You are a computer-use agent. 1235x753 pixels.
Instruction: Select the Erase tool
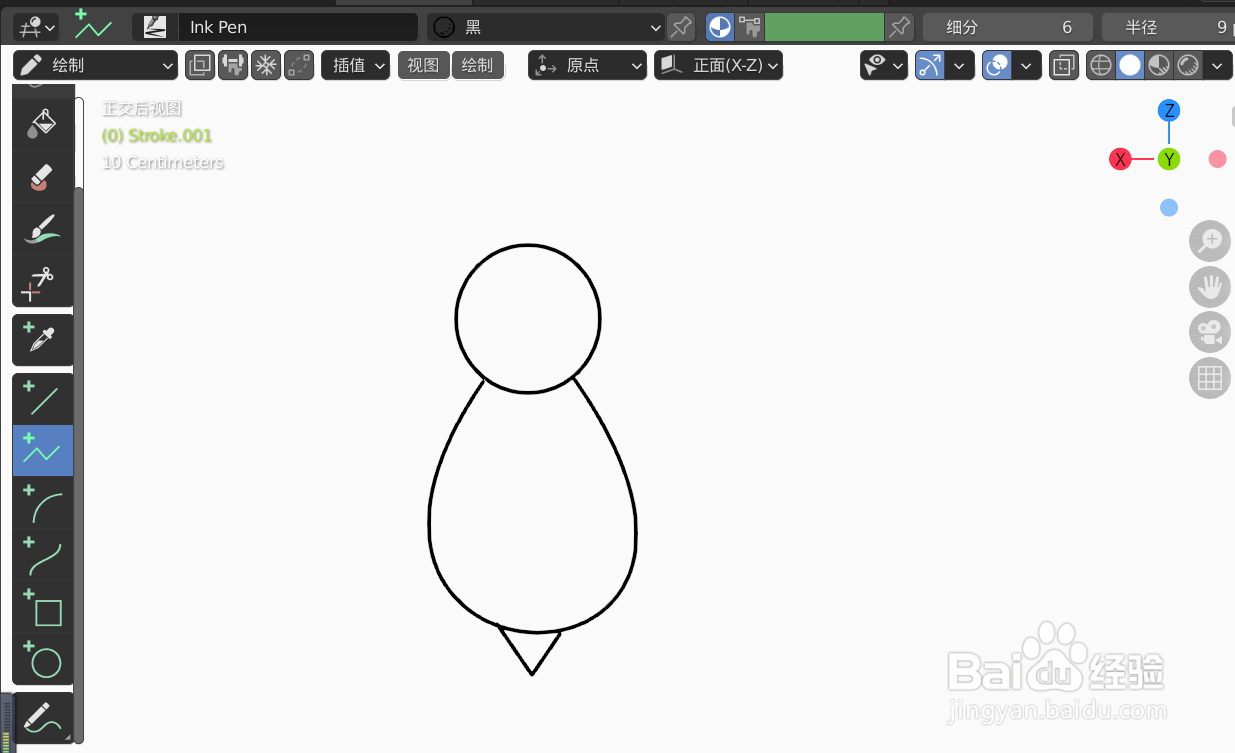(42, 177)
